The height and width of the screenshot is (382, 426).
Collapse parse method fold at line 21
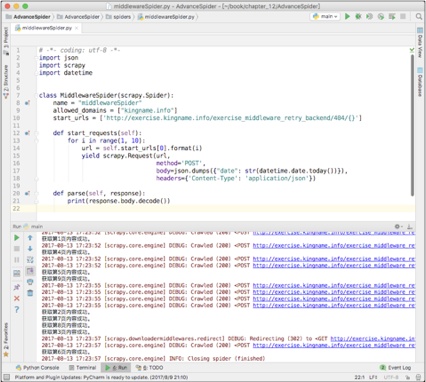[36, 201]
